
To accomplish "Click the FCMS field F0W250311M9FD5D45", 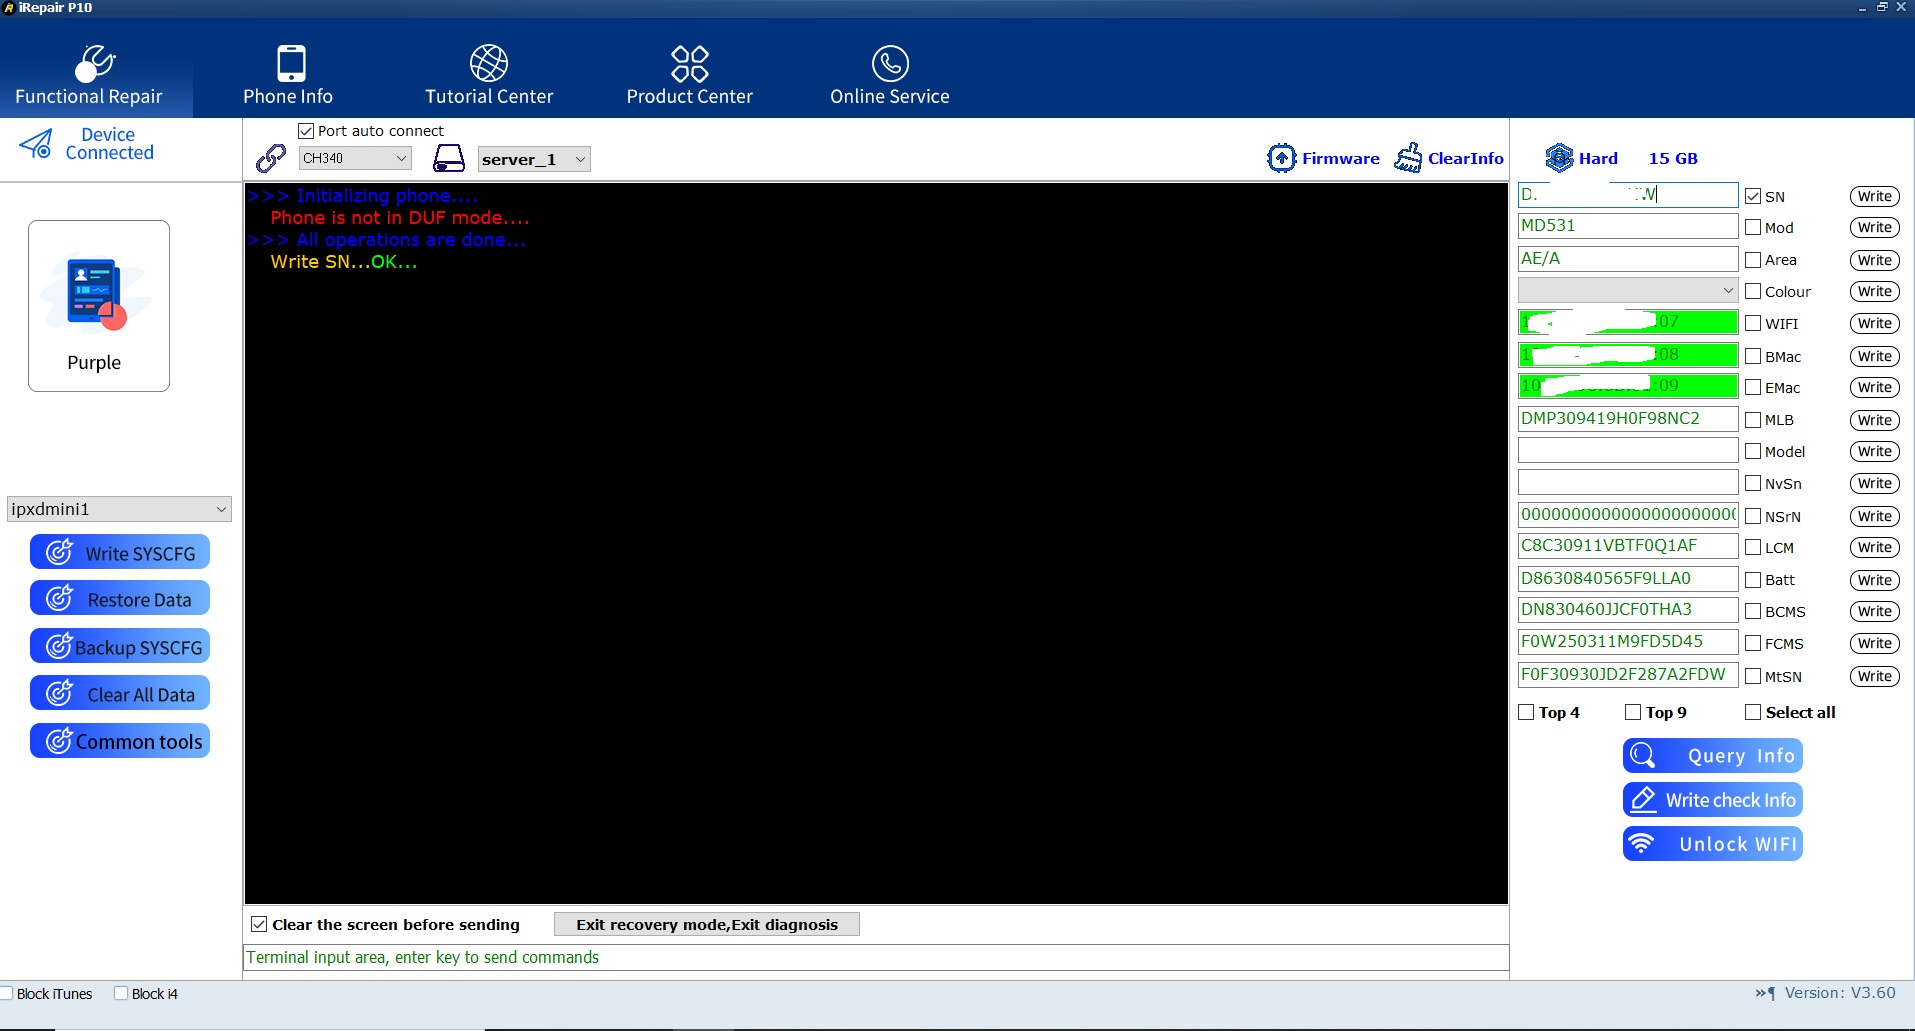I will click(x=1628, y=642).
